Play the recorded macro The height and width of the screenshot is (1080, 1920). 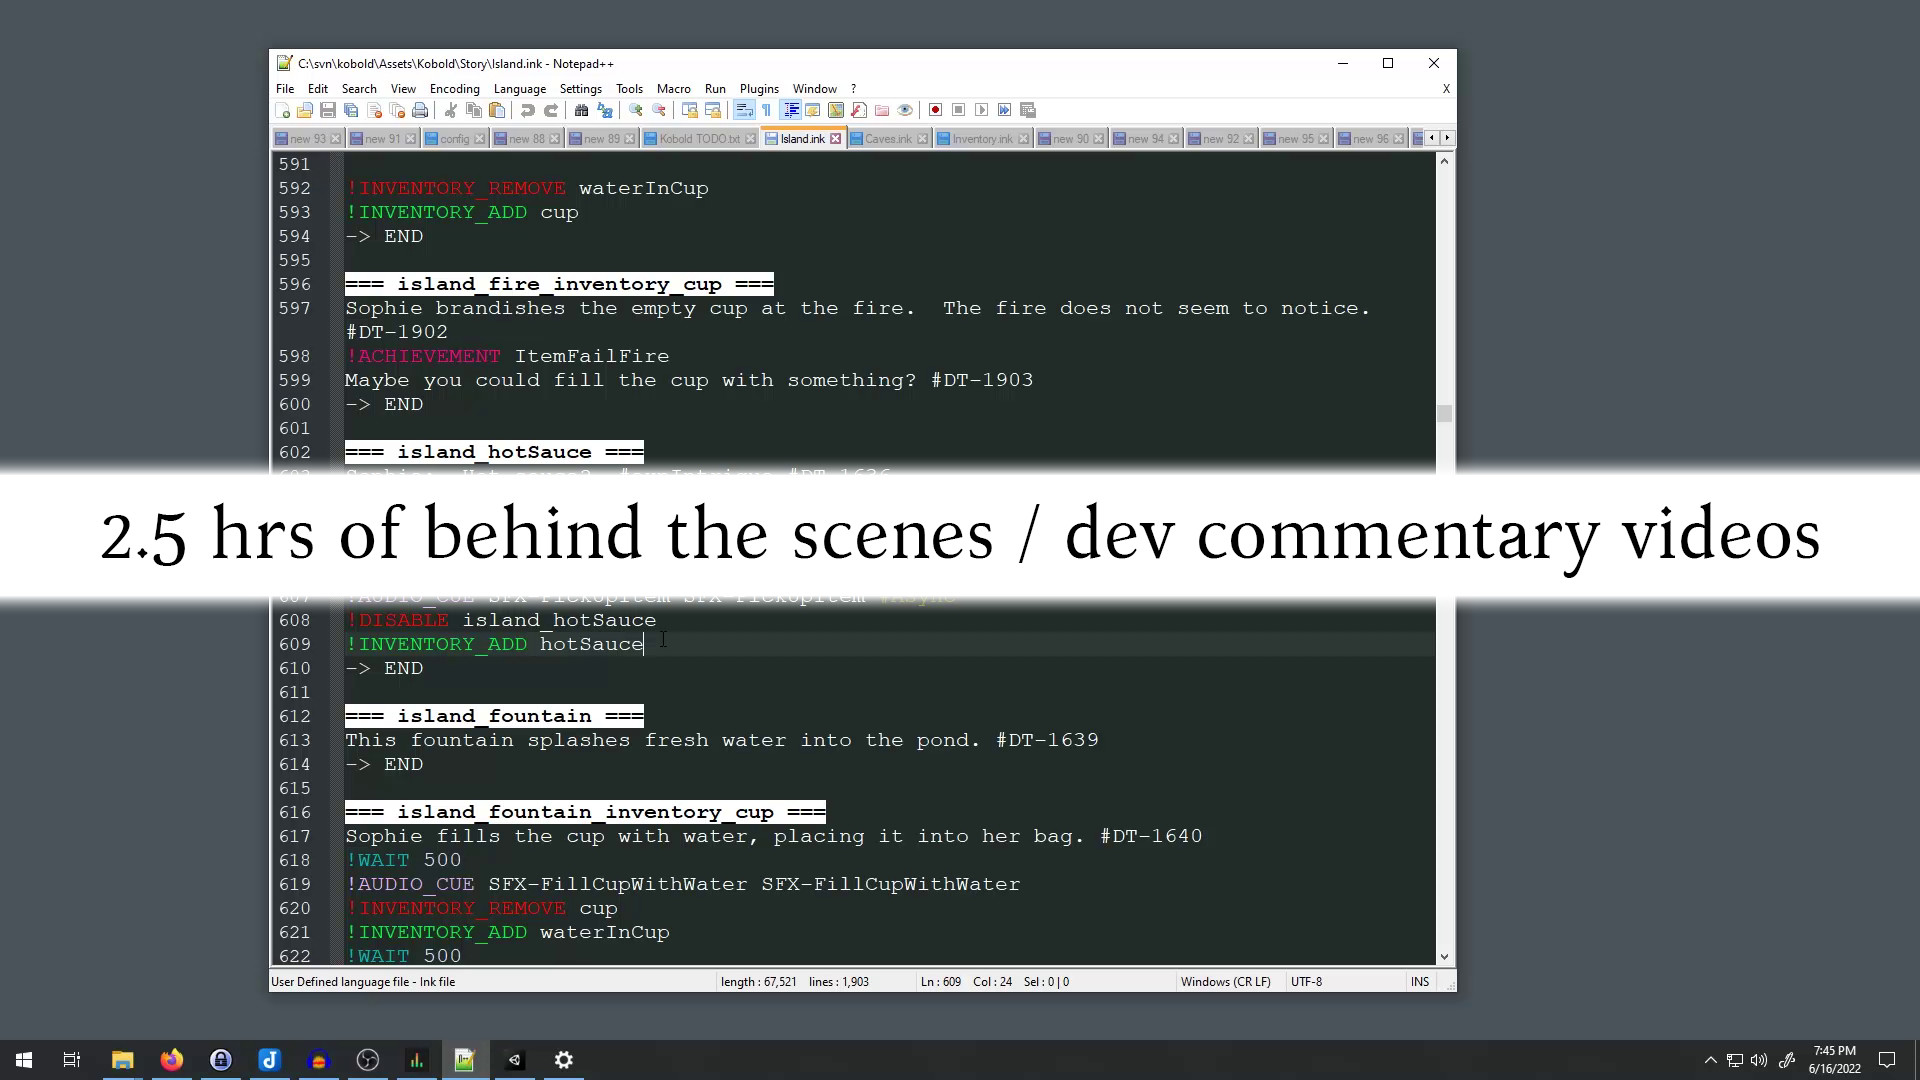point(983,110)
